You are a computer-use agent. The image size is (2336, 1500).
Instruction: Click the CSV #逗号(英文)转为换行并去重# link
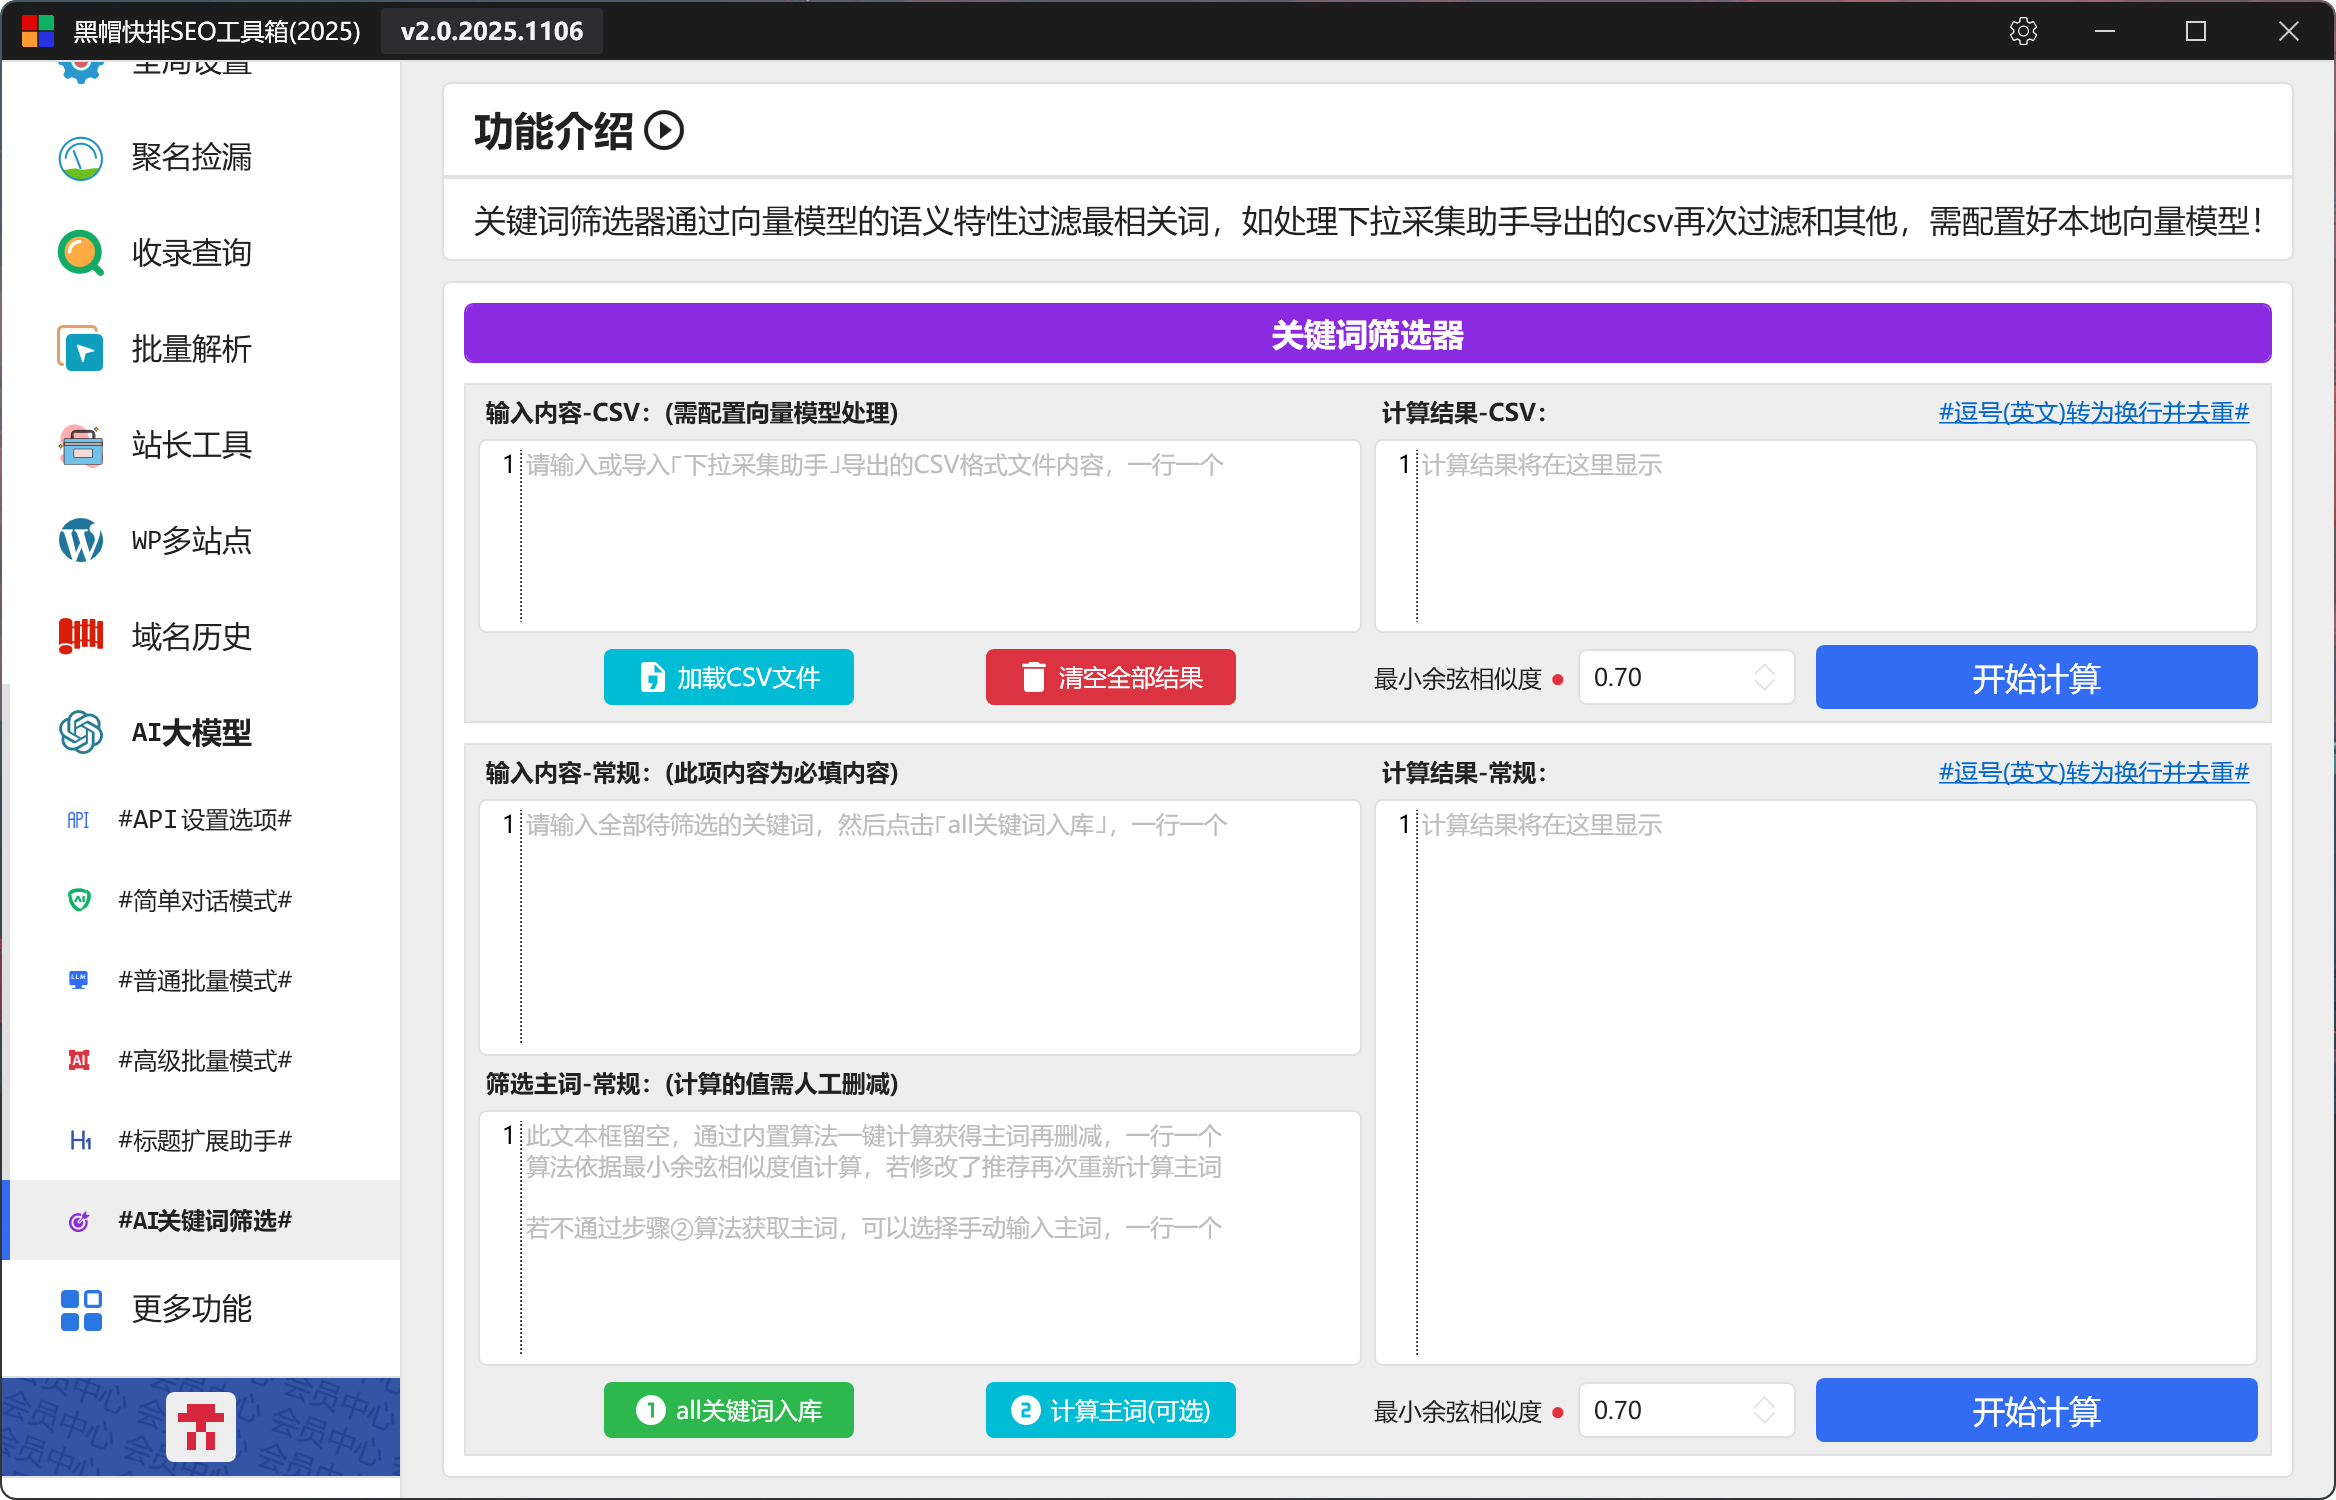(2093, 412)
